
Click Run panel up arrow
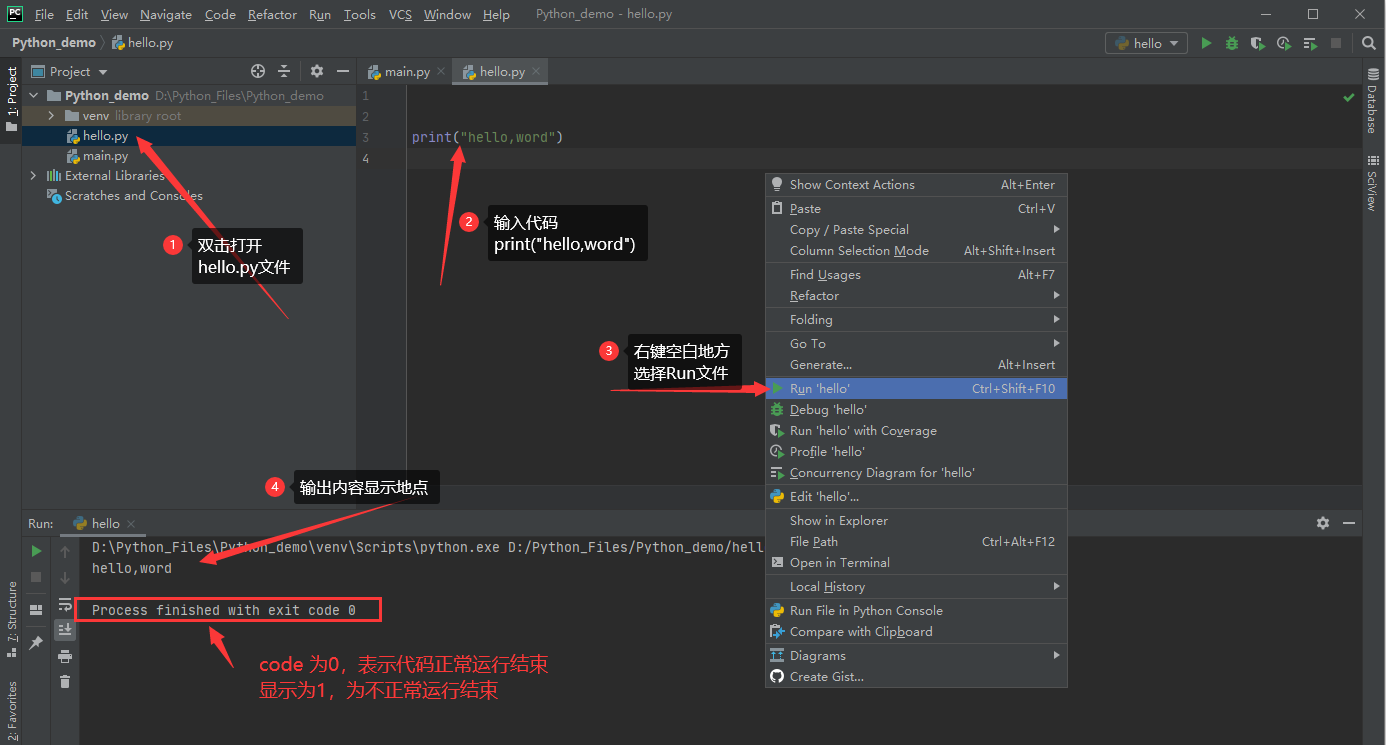coord(65,551)
